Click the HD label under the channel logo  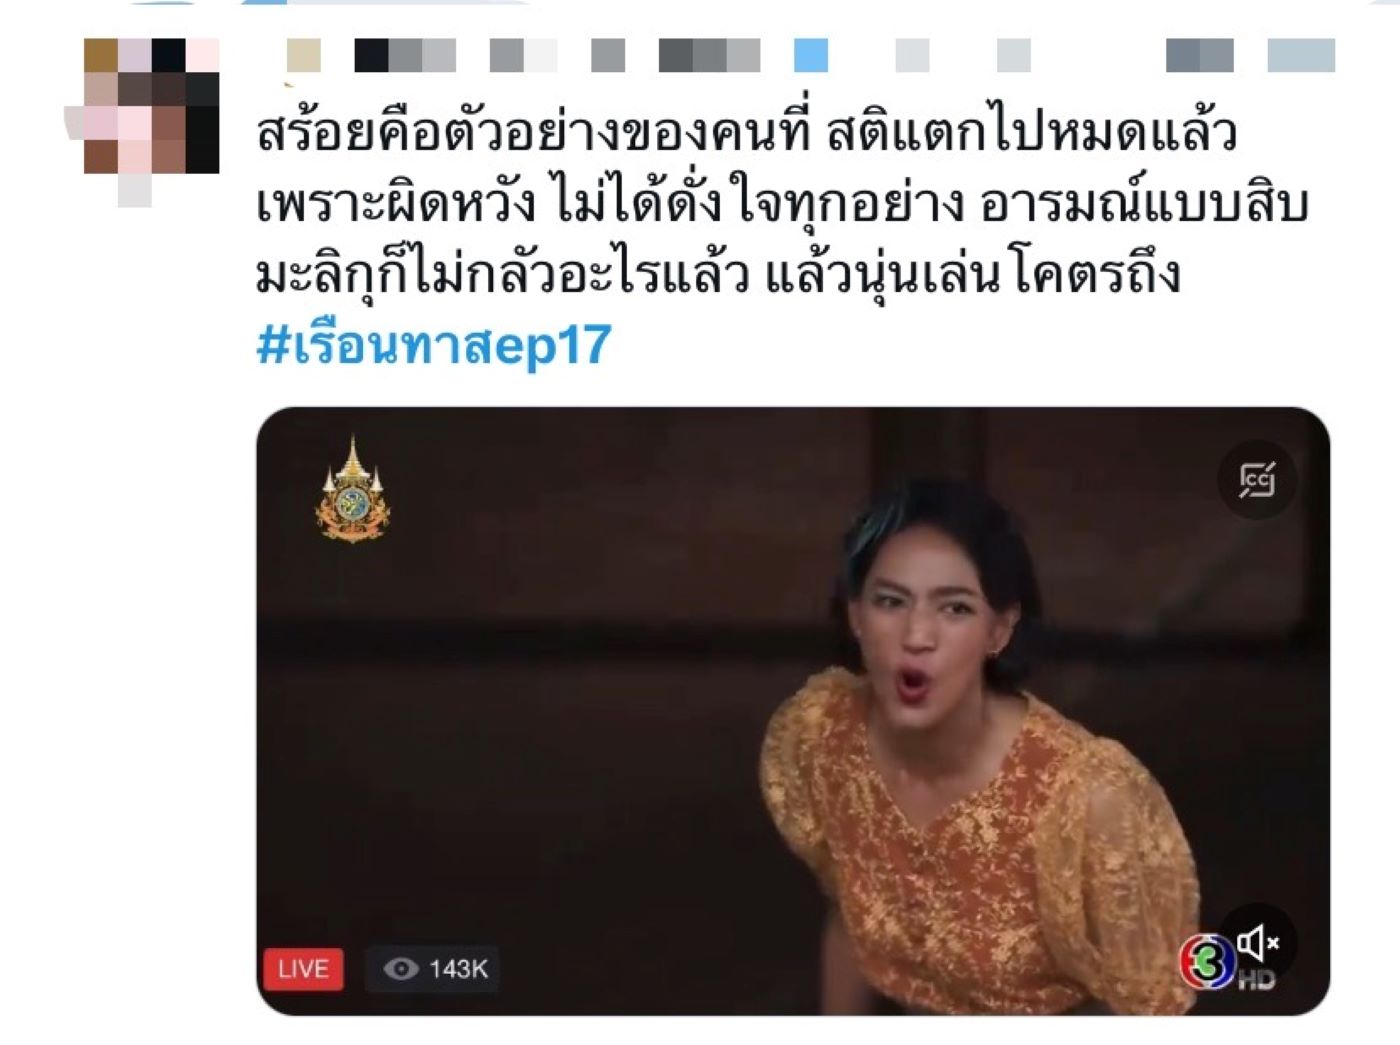(x=1257, y=979)
